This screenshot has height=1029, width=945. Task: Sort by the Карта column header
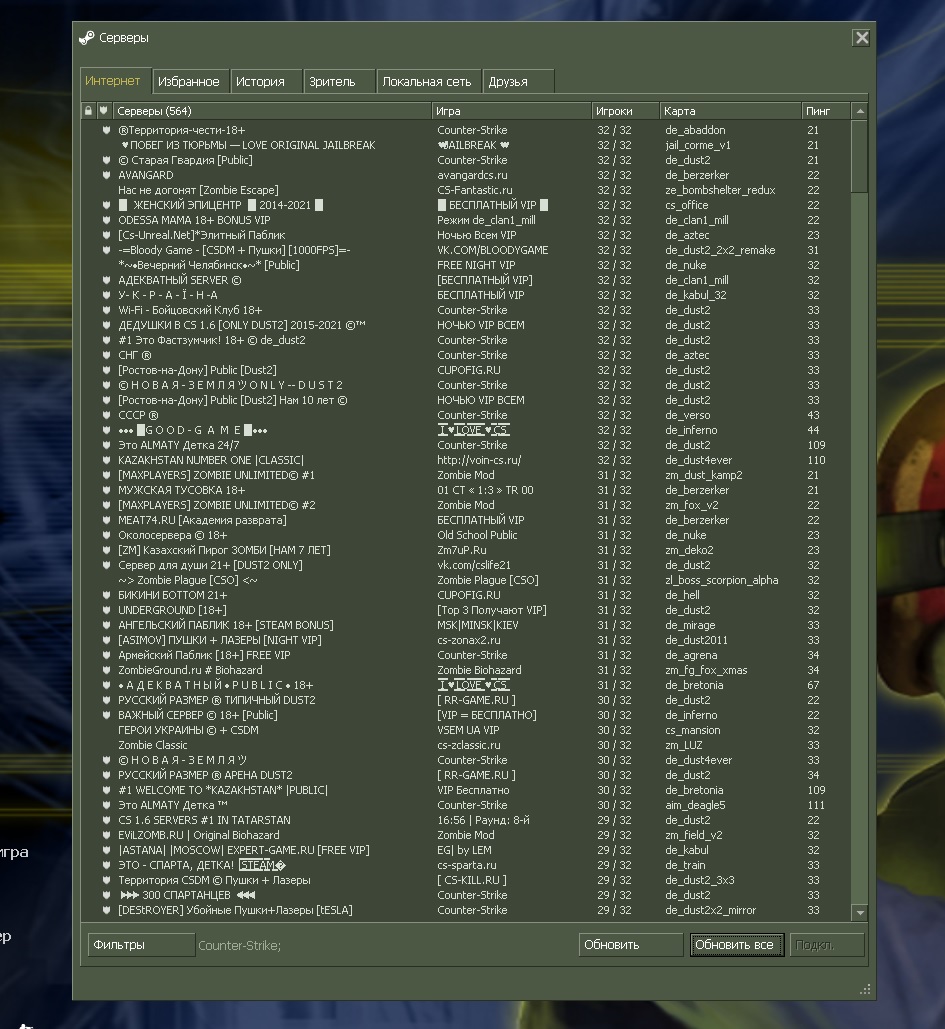(x=730, y=111)
